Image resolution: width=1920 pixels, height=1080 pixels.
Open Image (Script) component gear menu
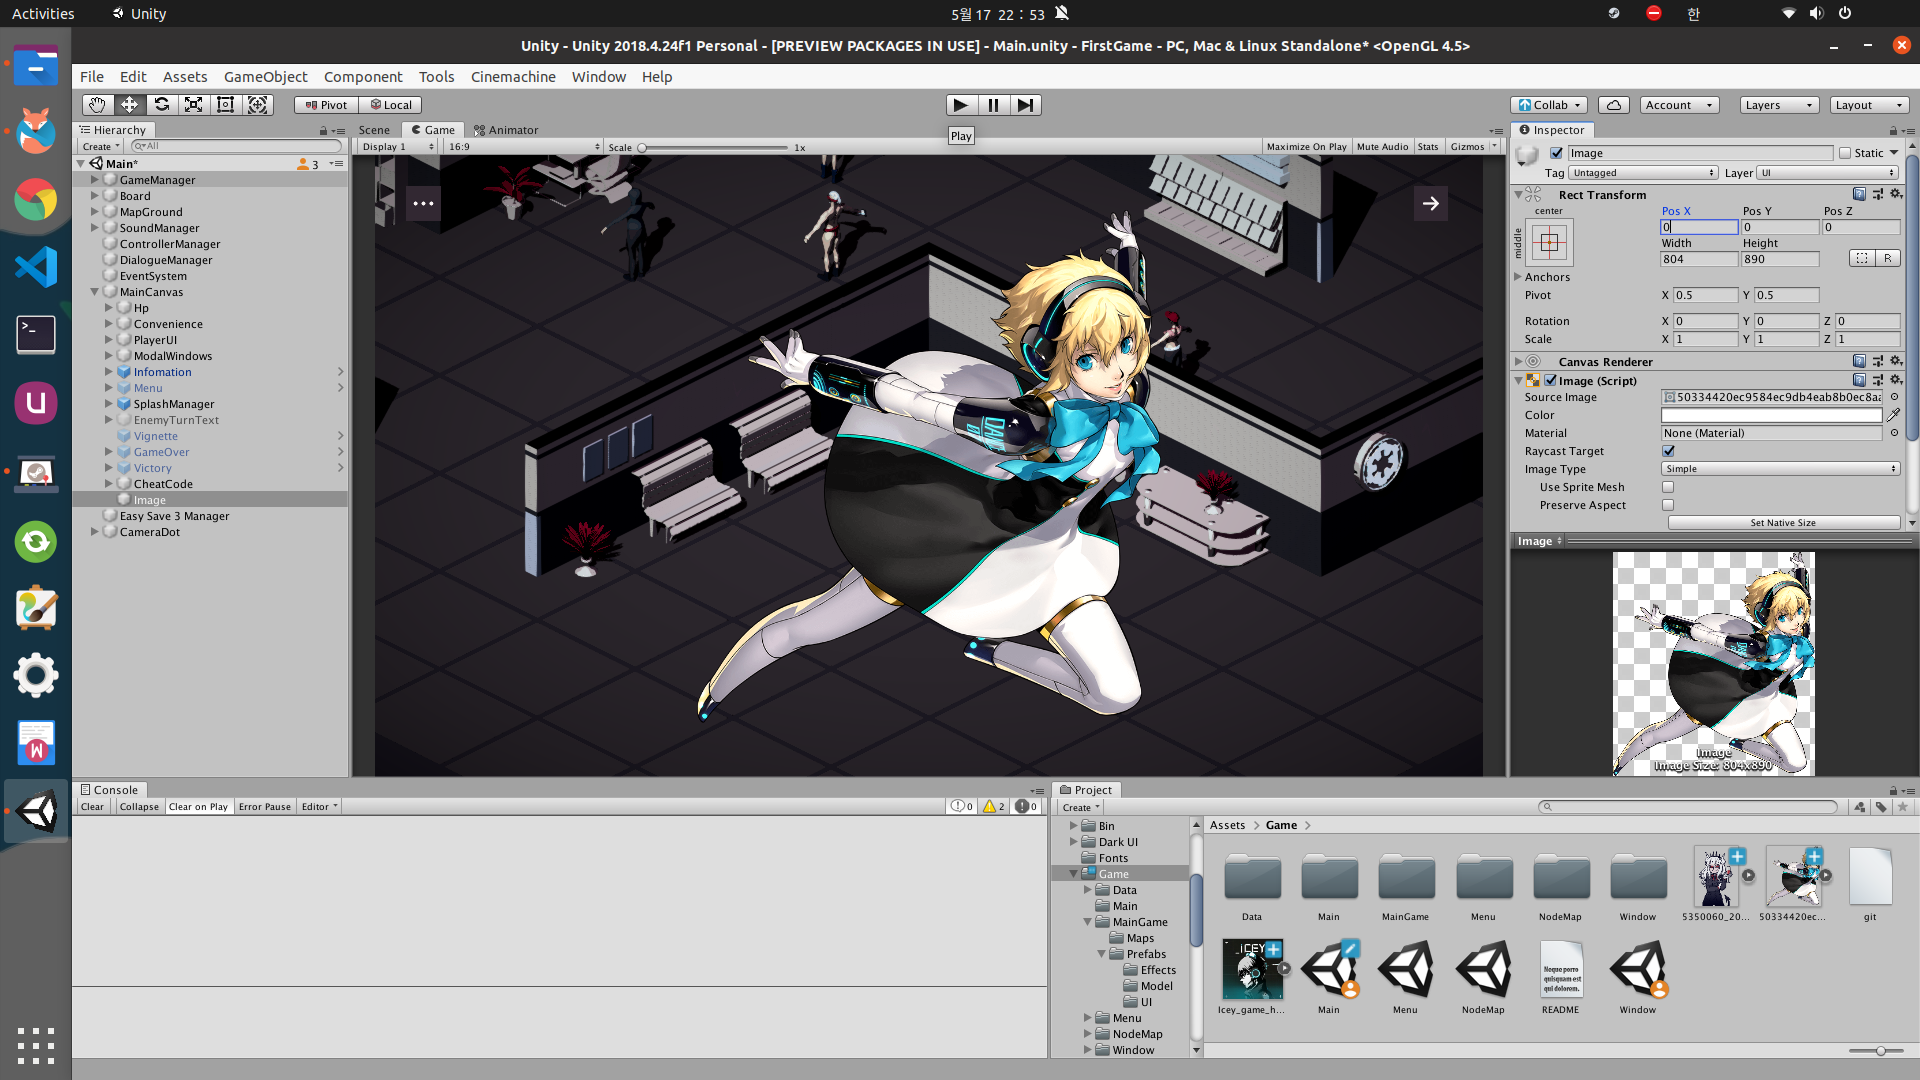pos(1896,380)
